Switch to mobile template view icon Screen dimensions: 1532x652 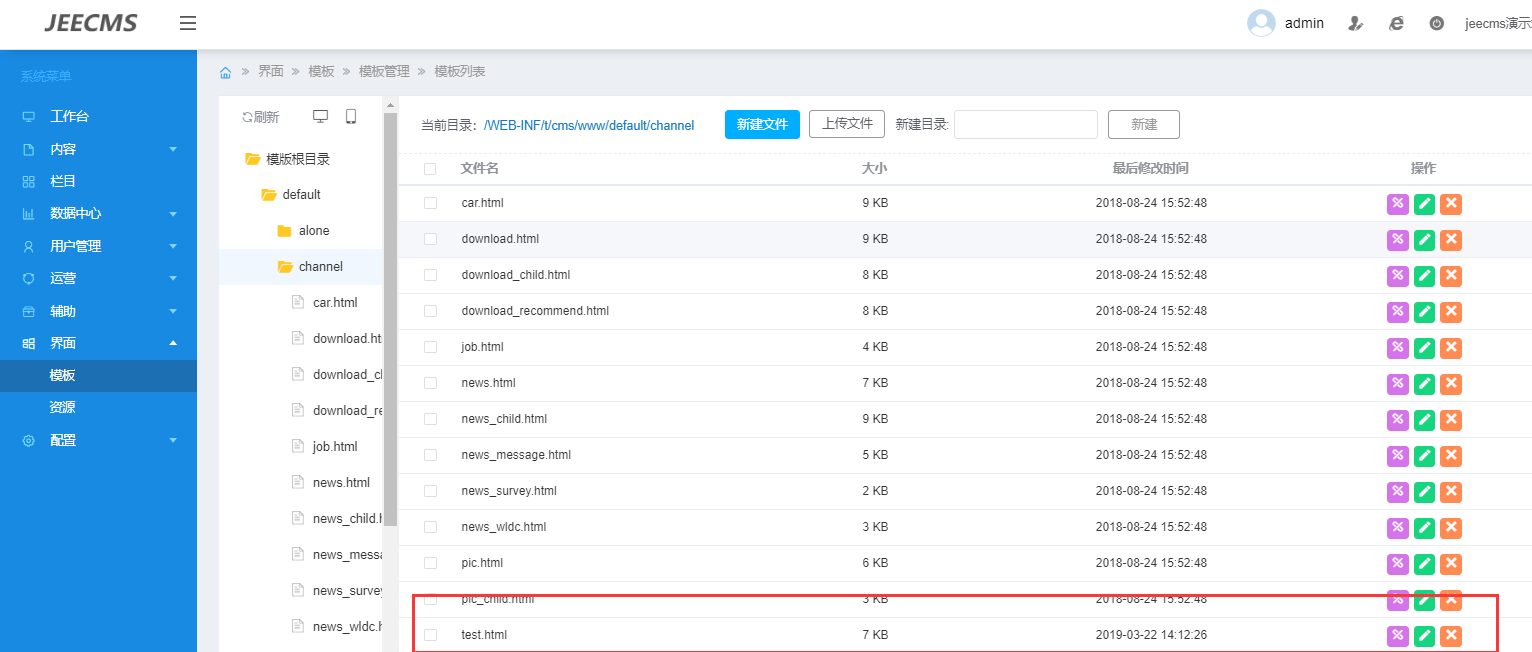351,117
